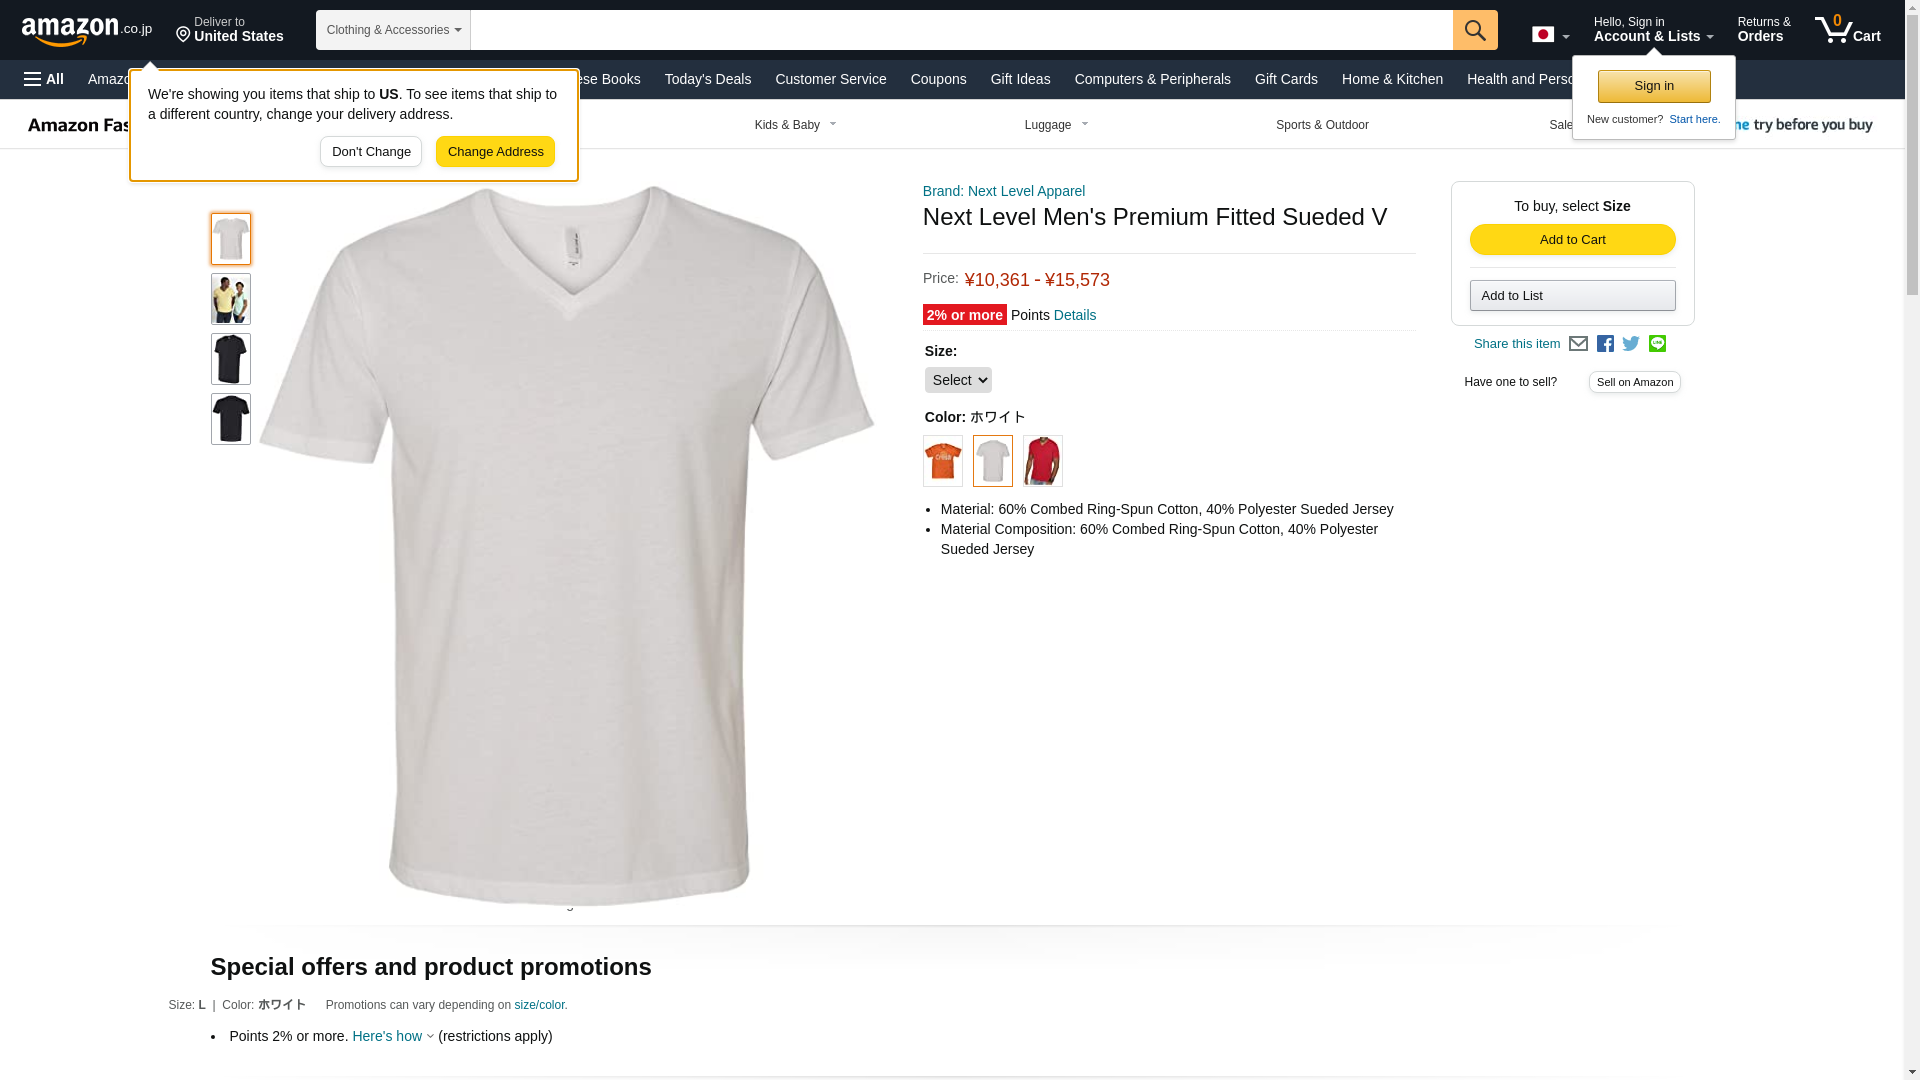Choose the red shirt color swatch

(x=1042, y=461)
